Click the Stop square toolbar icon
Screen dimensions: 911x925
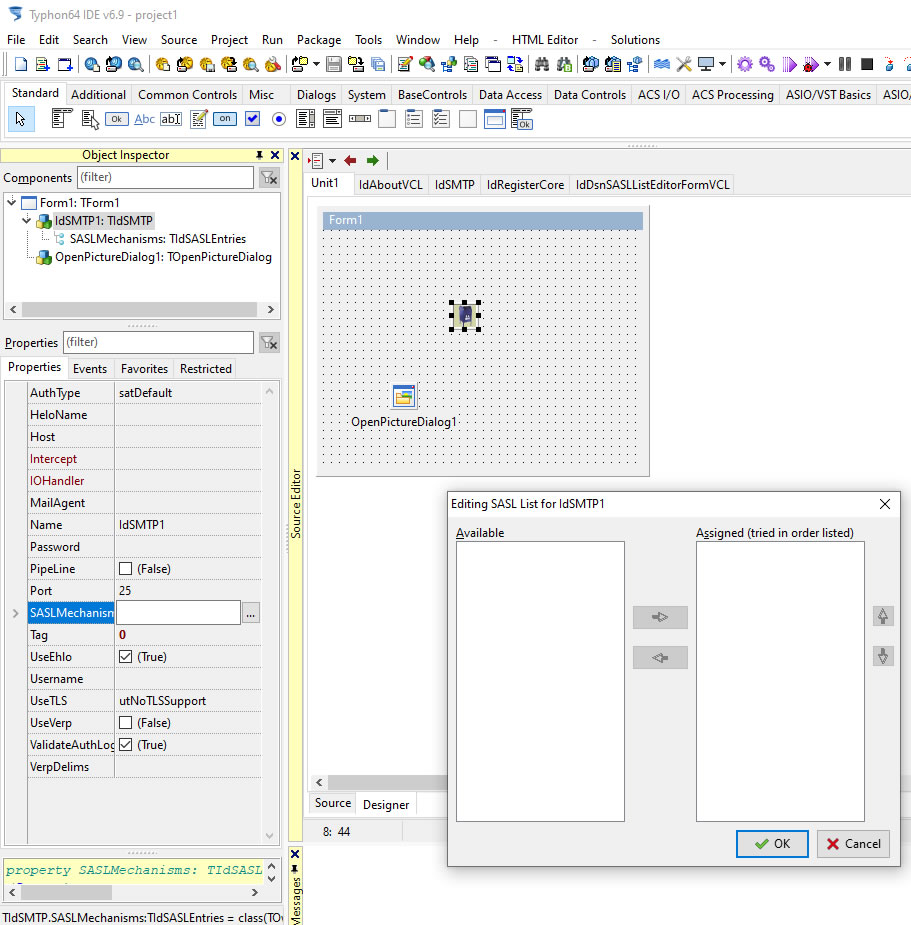(x=867, y=64)
